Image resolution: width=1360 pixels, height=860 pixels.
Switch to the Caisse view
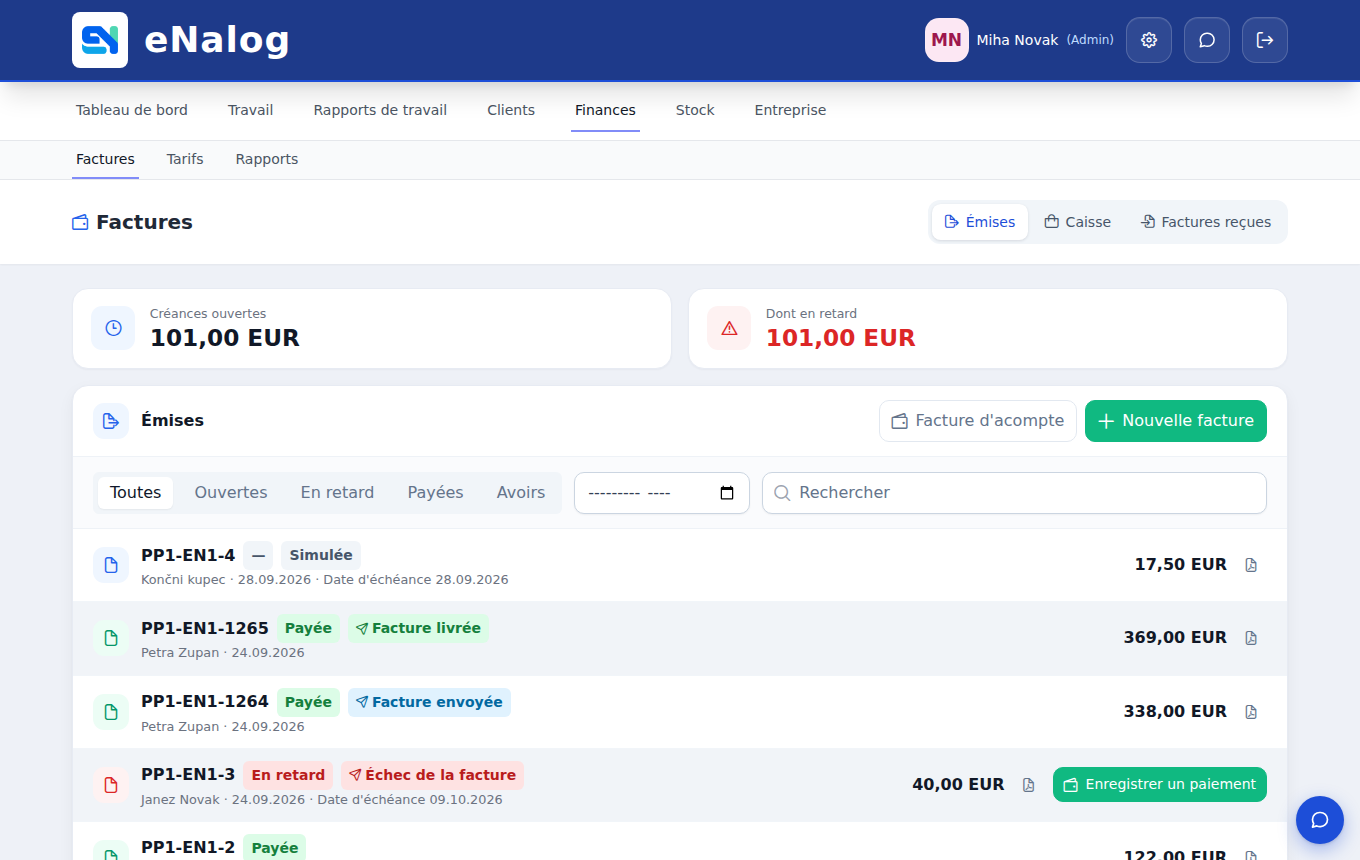click(x=1078, y=222)
